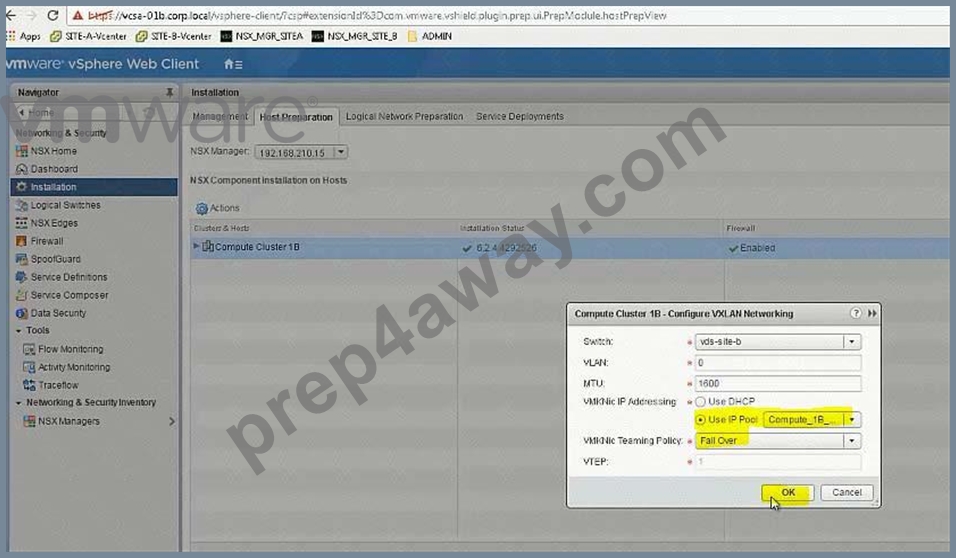Go back to Home in Navigator
The image size is (956, 558).
[x=37, y=112]
